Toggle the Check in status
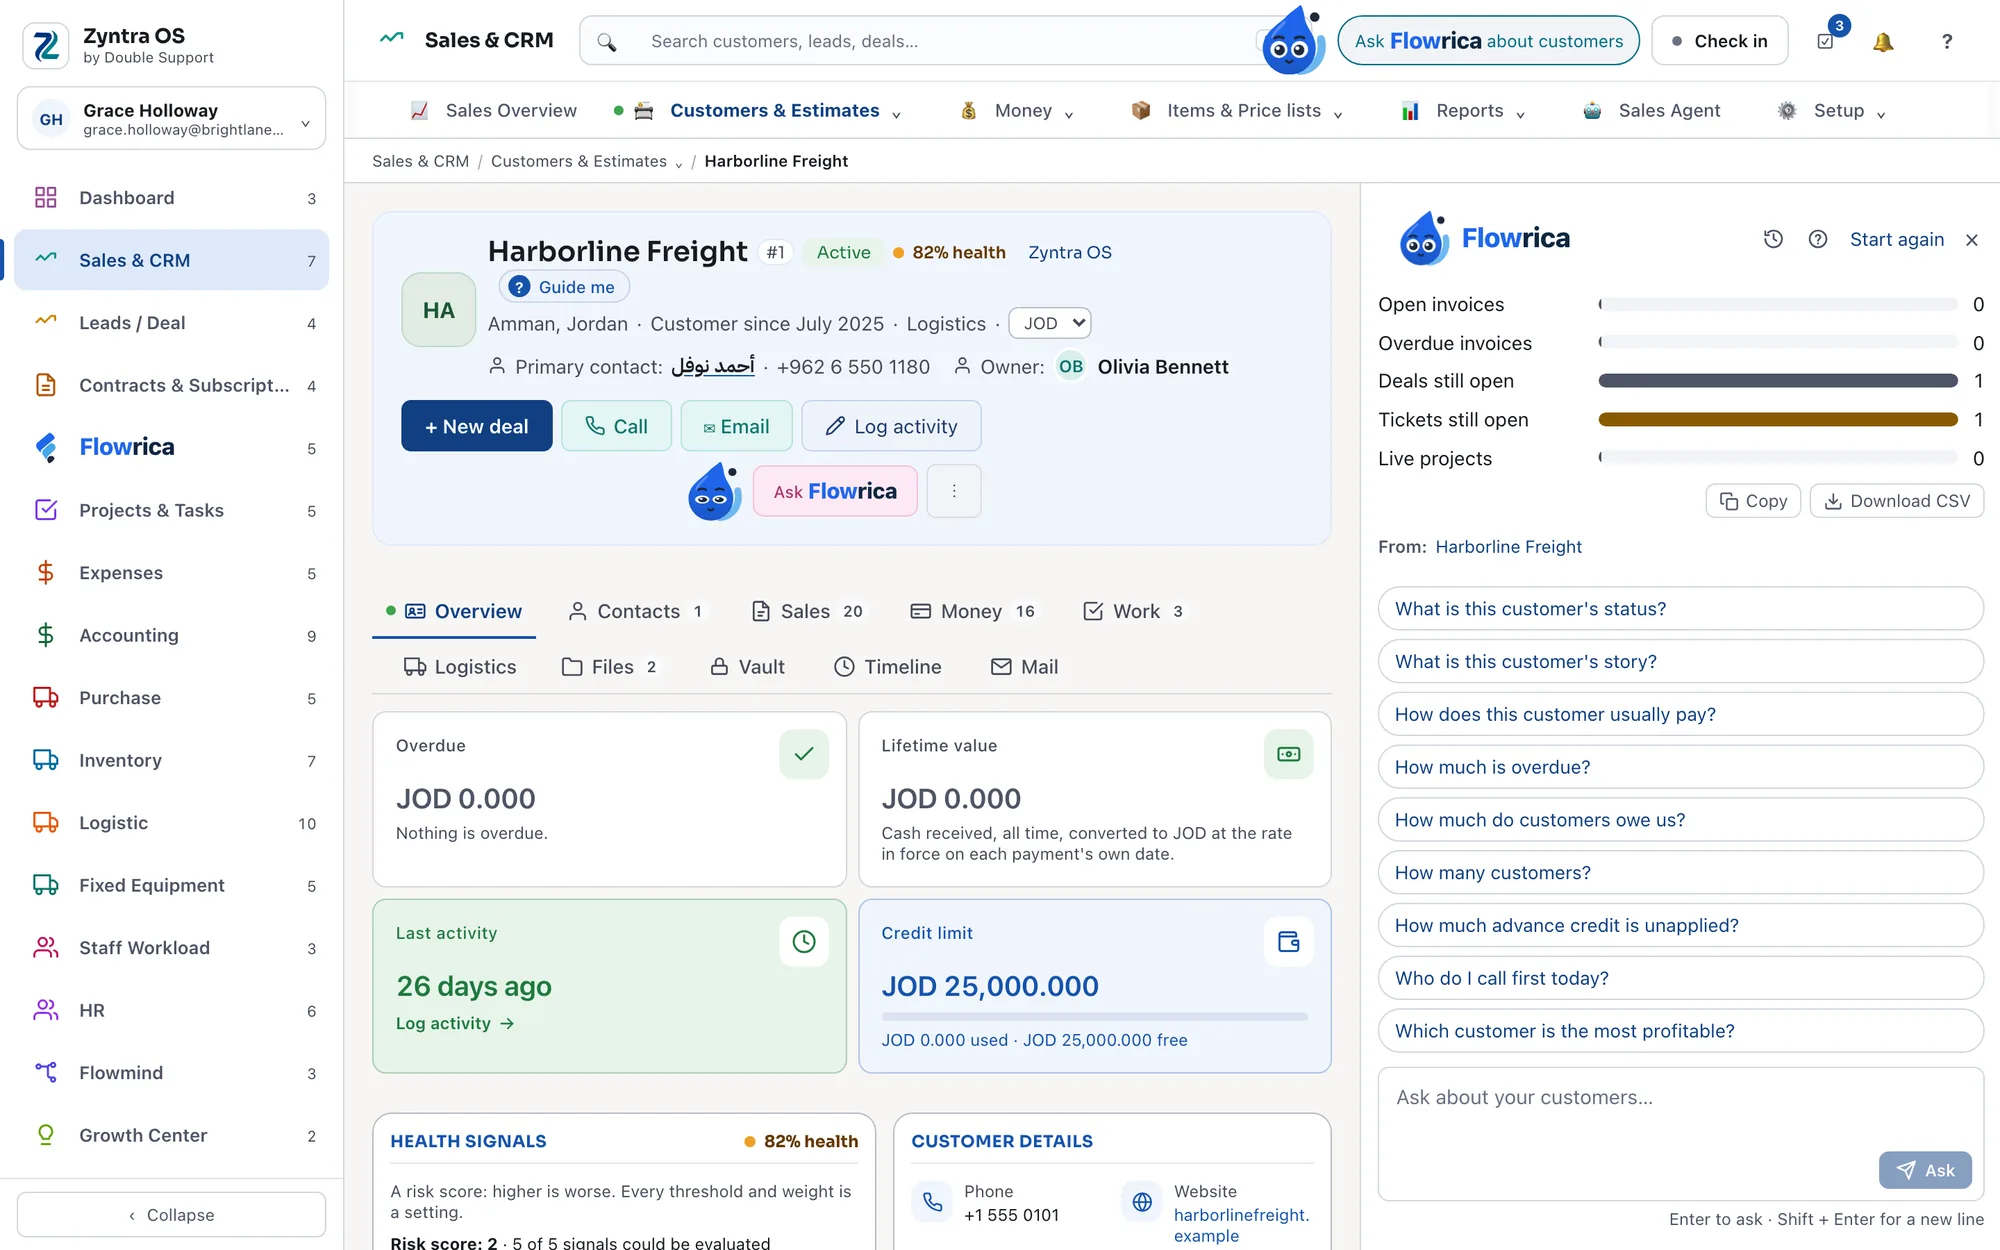The width and height of the screenshot is (2000, 1250). [1719, 41]
